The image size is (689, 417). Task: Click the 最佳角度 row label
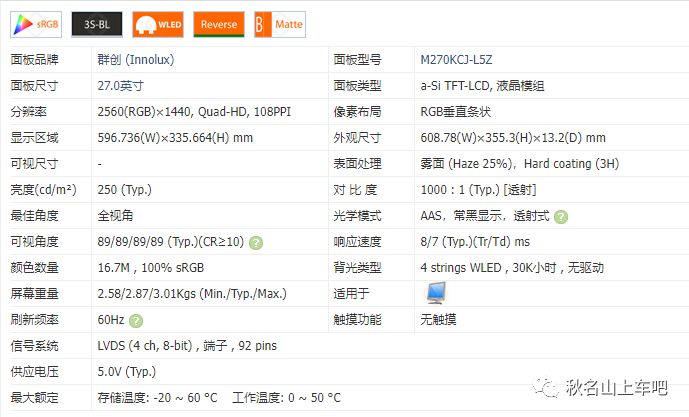coord(35,216)
